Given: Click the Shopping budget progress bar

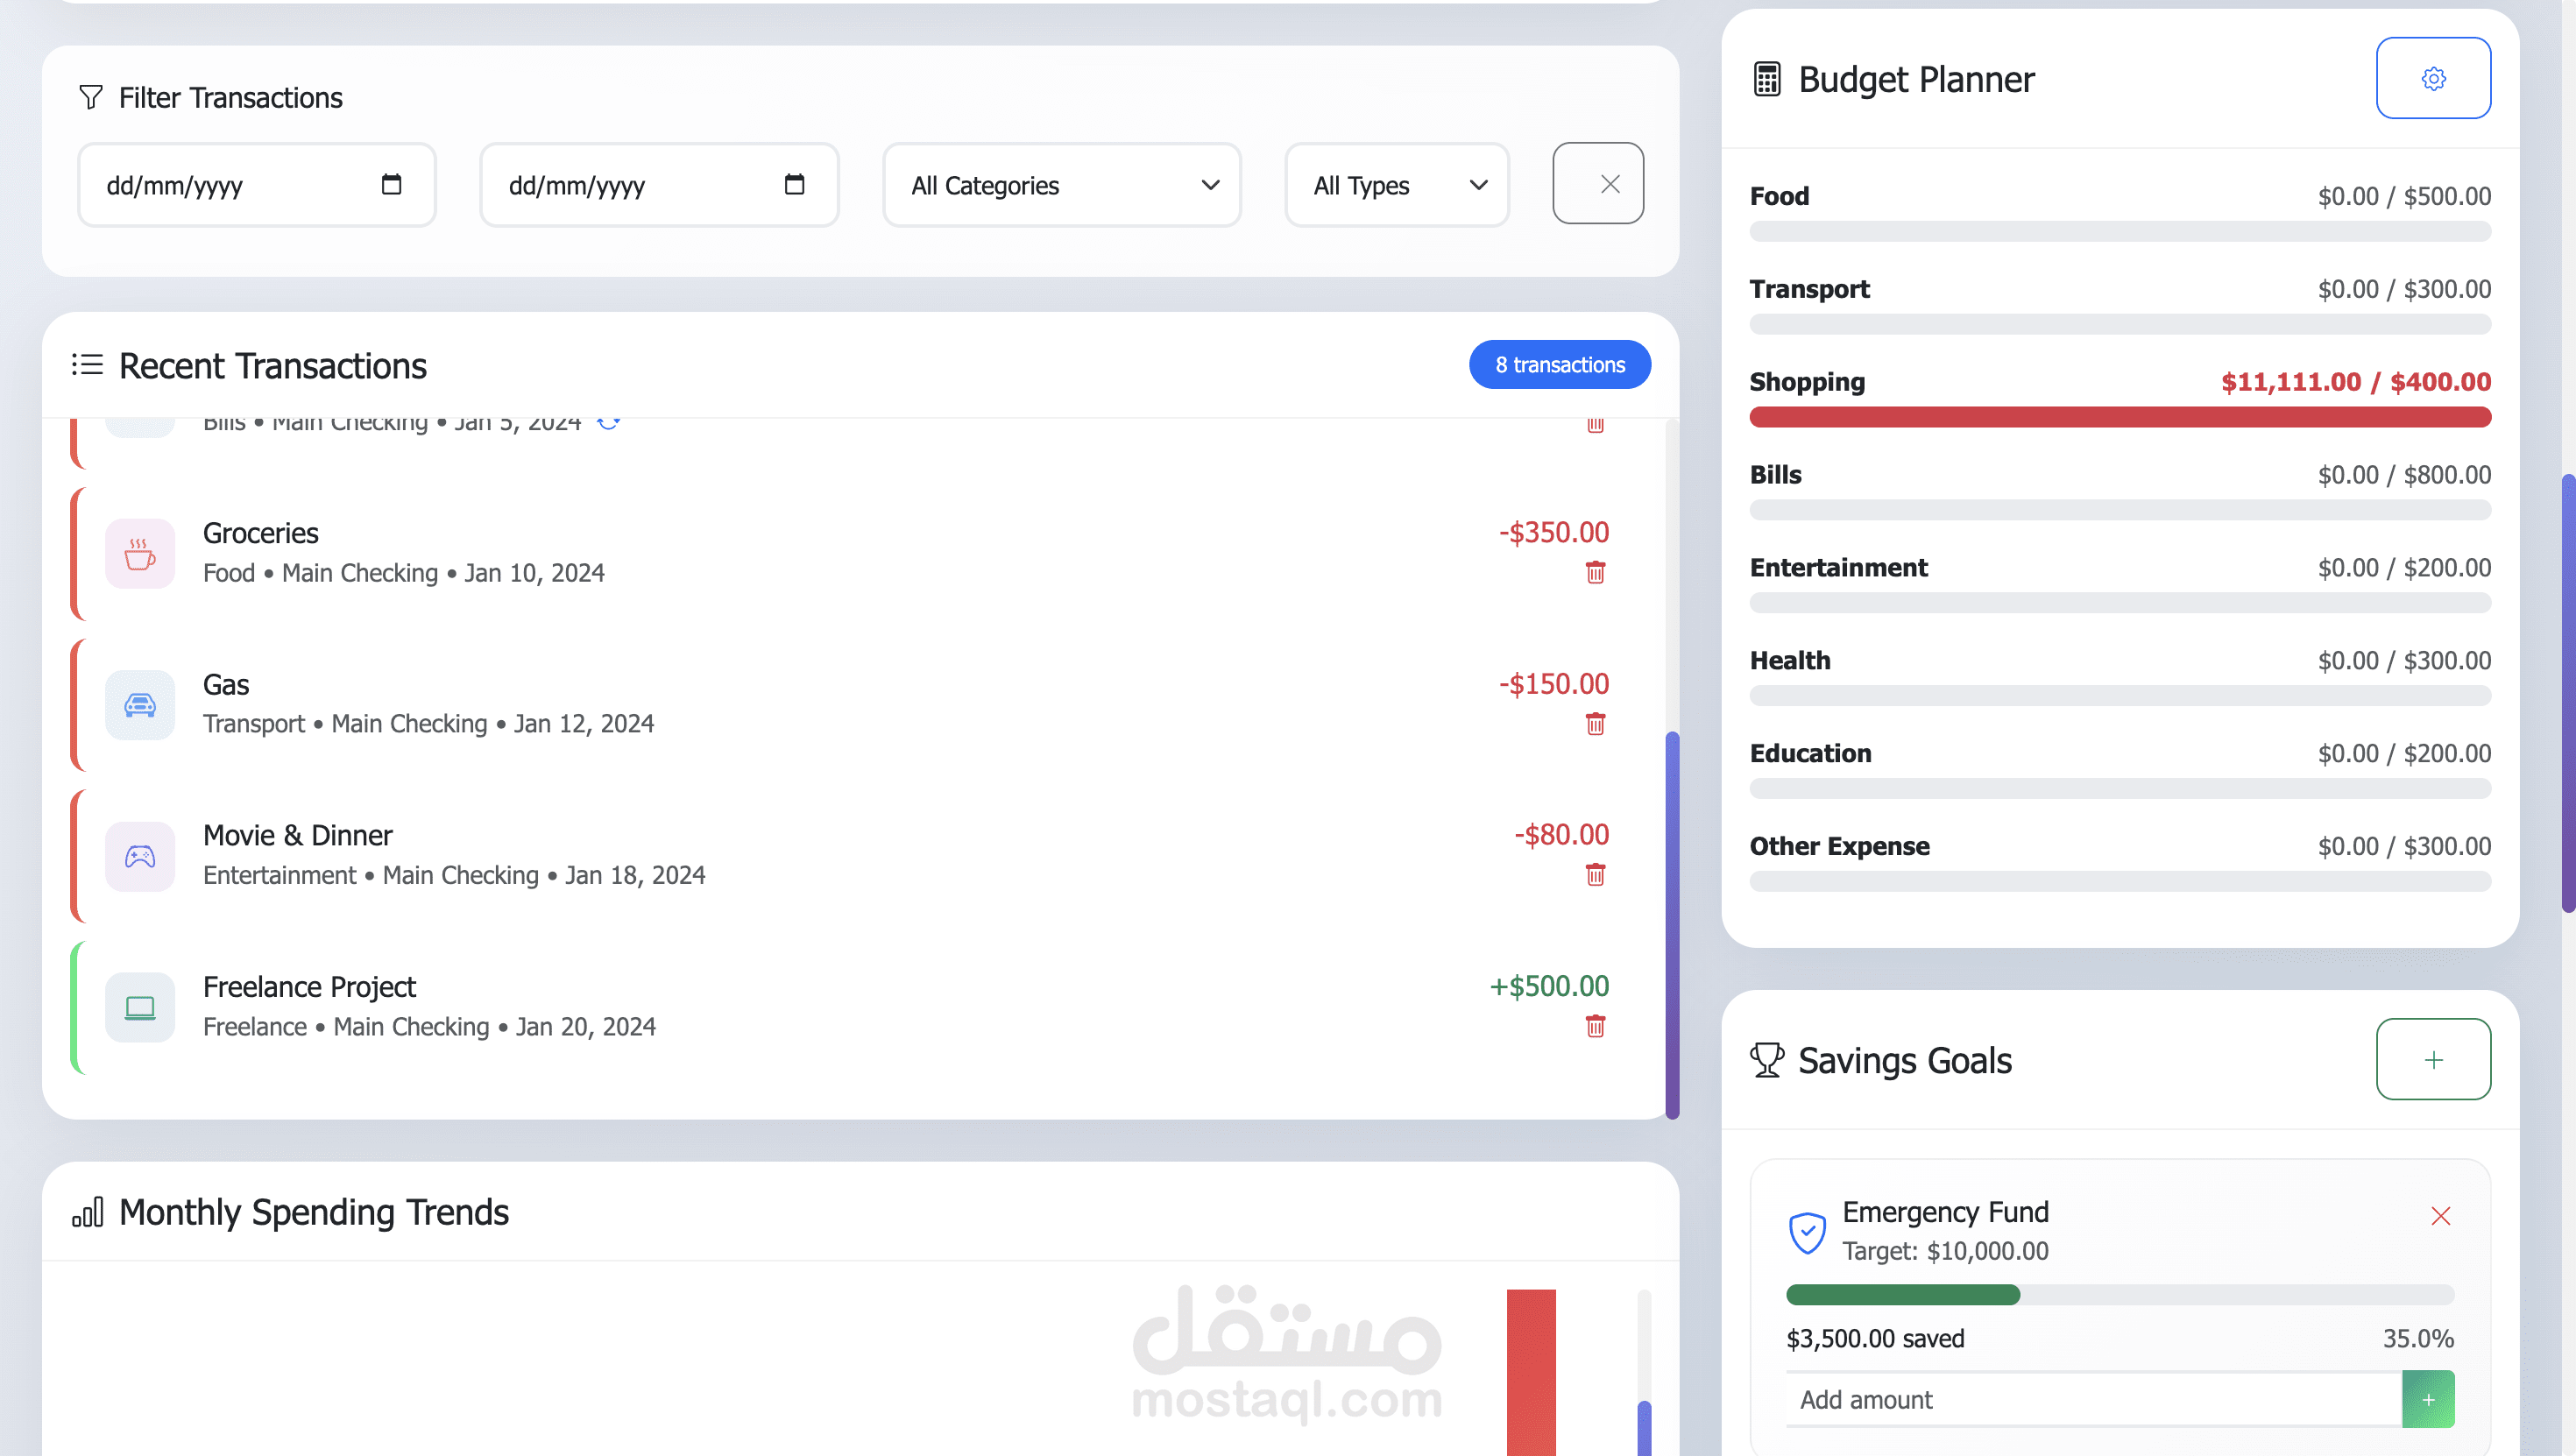Looking at the screenshot, I should tap(2119, 417).
